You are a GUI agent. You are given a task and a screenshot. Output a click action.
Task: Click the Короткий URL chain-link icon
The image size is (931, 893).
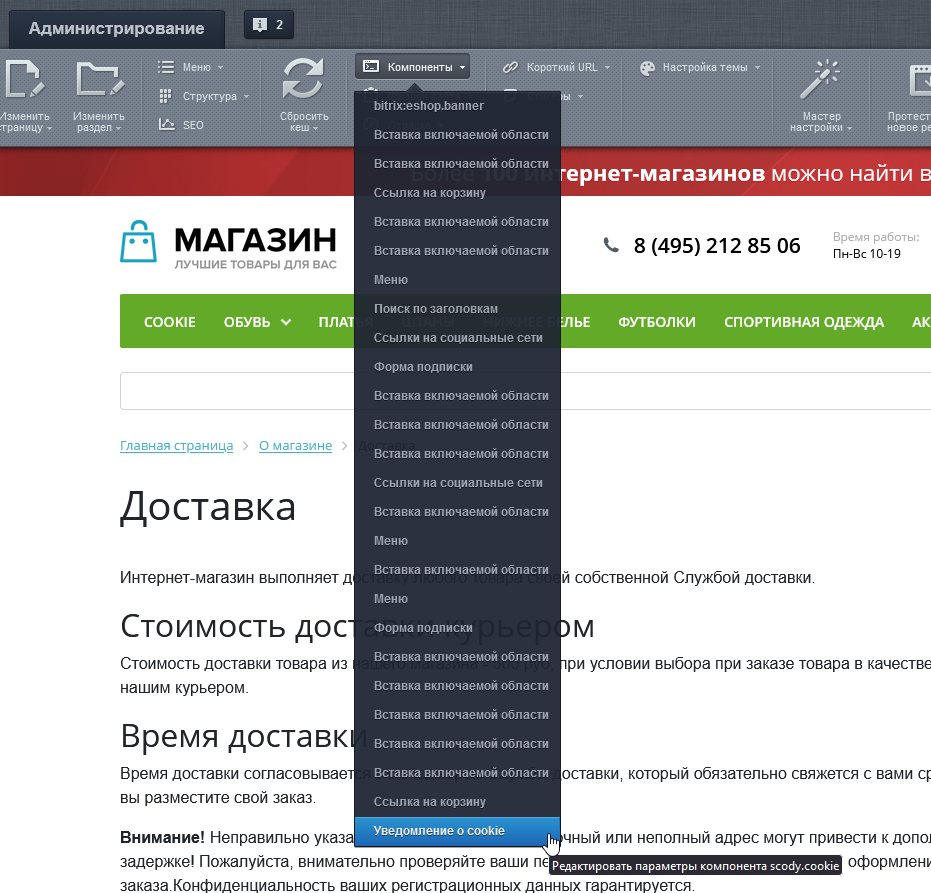coord(511,67)
